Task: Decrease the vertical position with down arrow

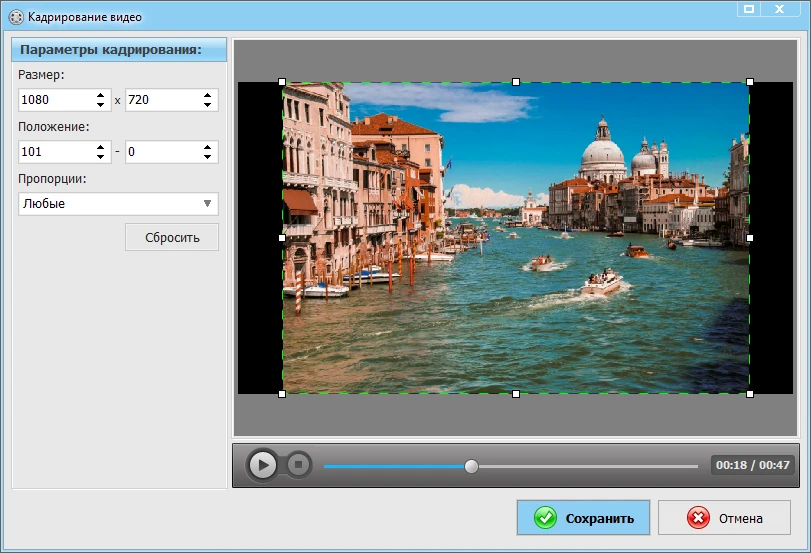Action: tap(207, 157)
